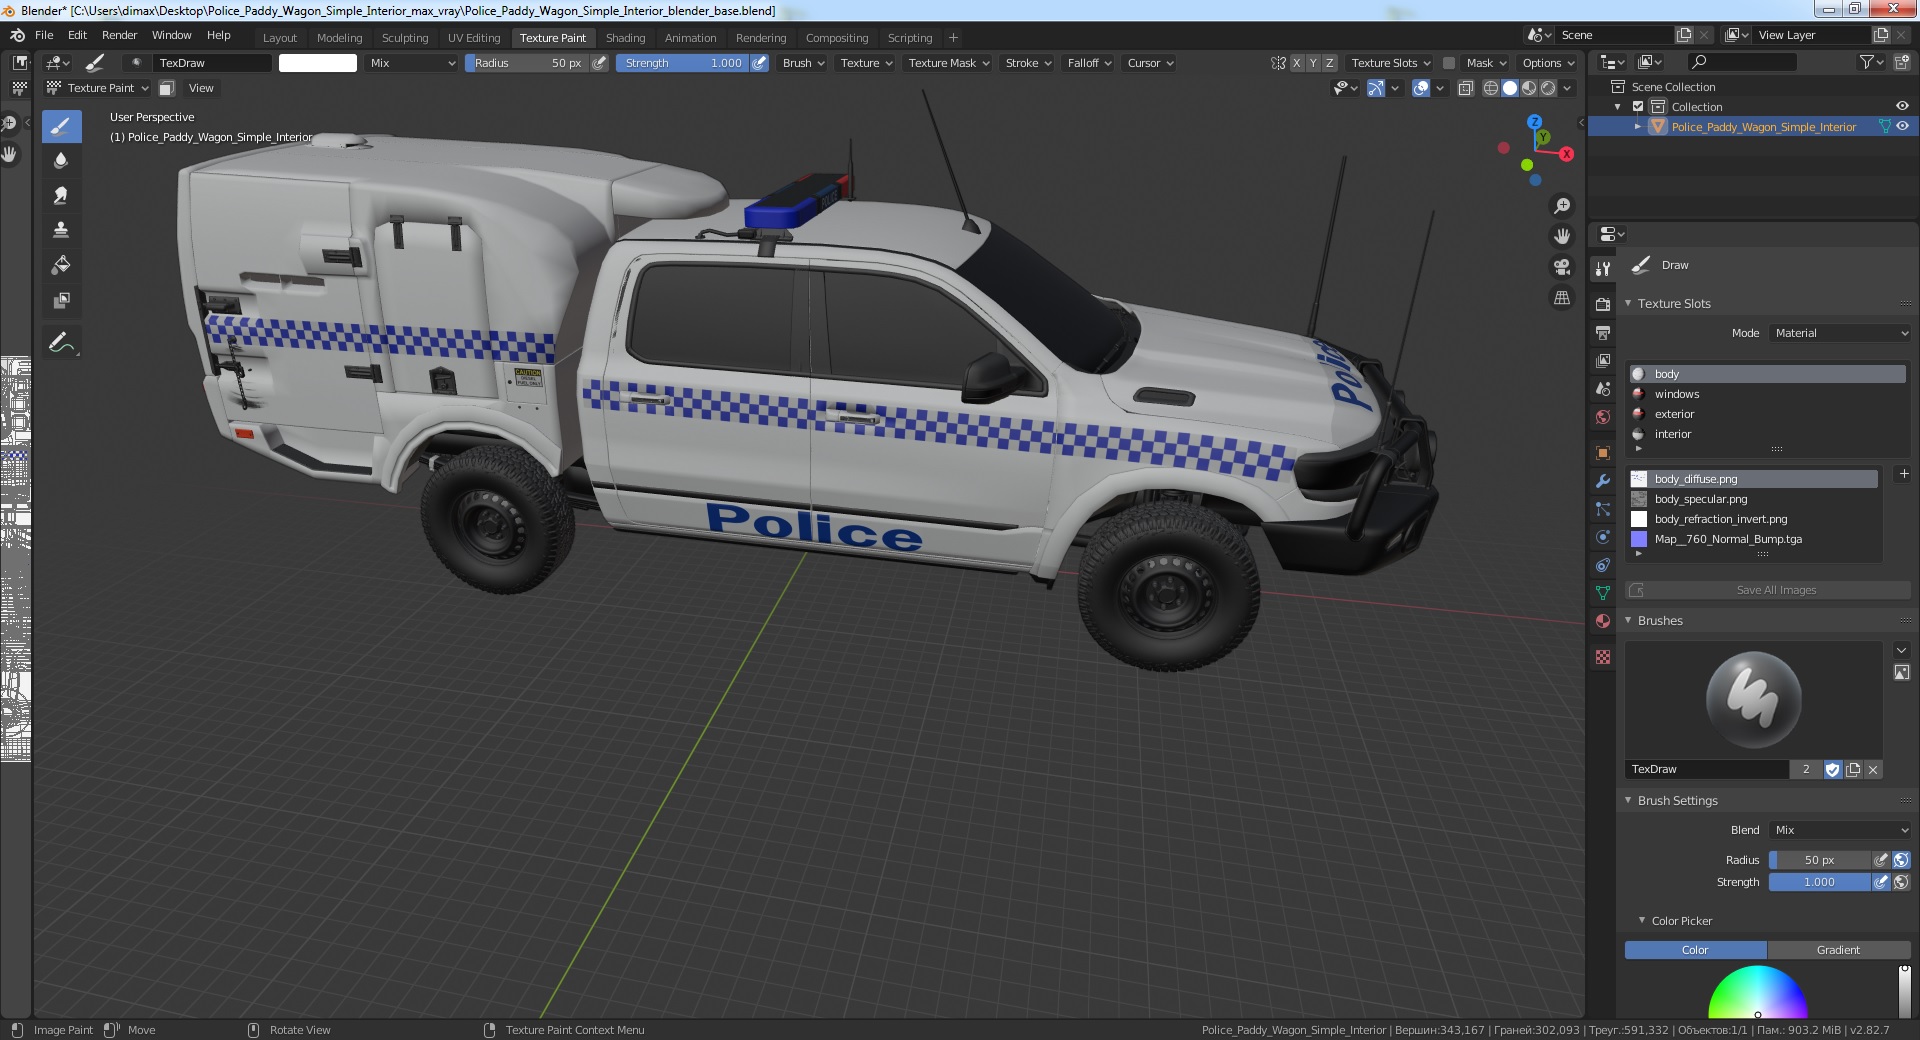Adjust the Strength slider in header
The image size is (1920, 1040).
(x=682, y=63)
